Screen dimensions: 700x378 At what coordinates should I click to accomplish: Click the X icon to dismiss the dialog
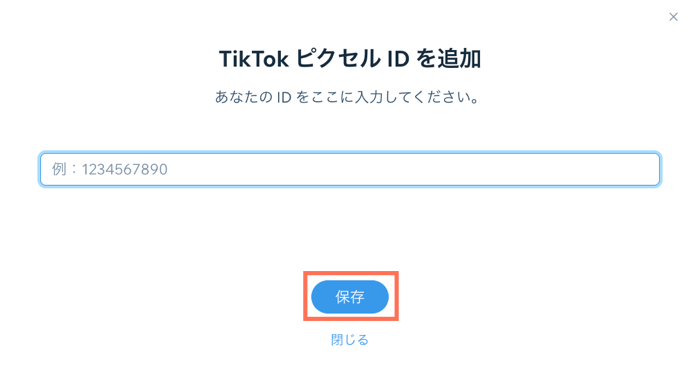(673, 17)
